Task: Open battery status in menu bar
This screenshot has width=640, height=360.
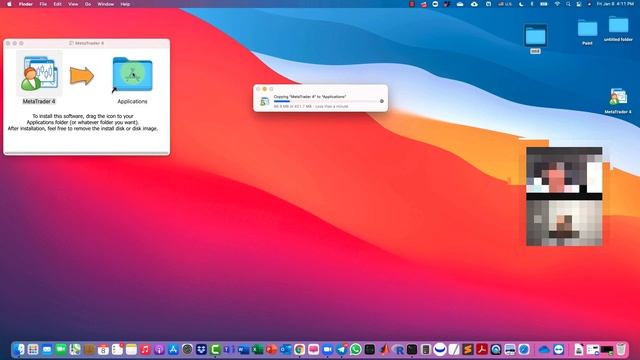Action: coord(544,4)
